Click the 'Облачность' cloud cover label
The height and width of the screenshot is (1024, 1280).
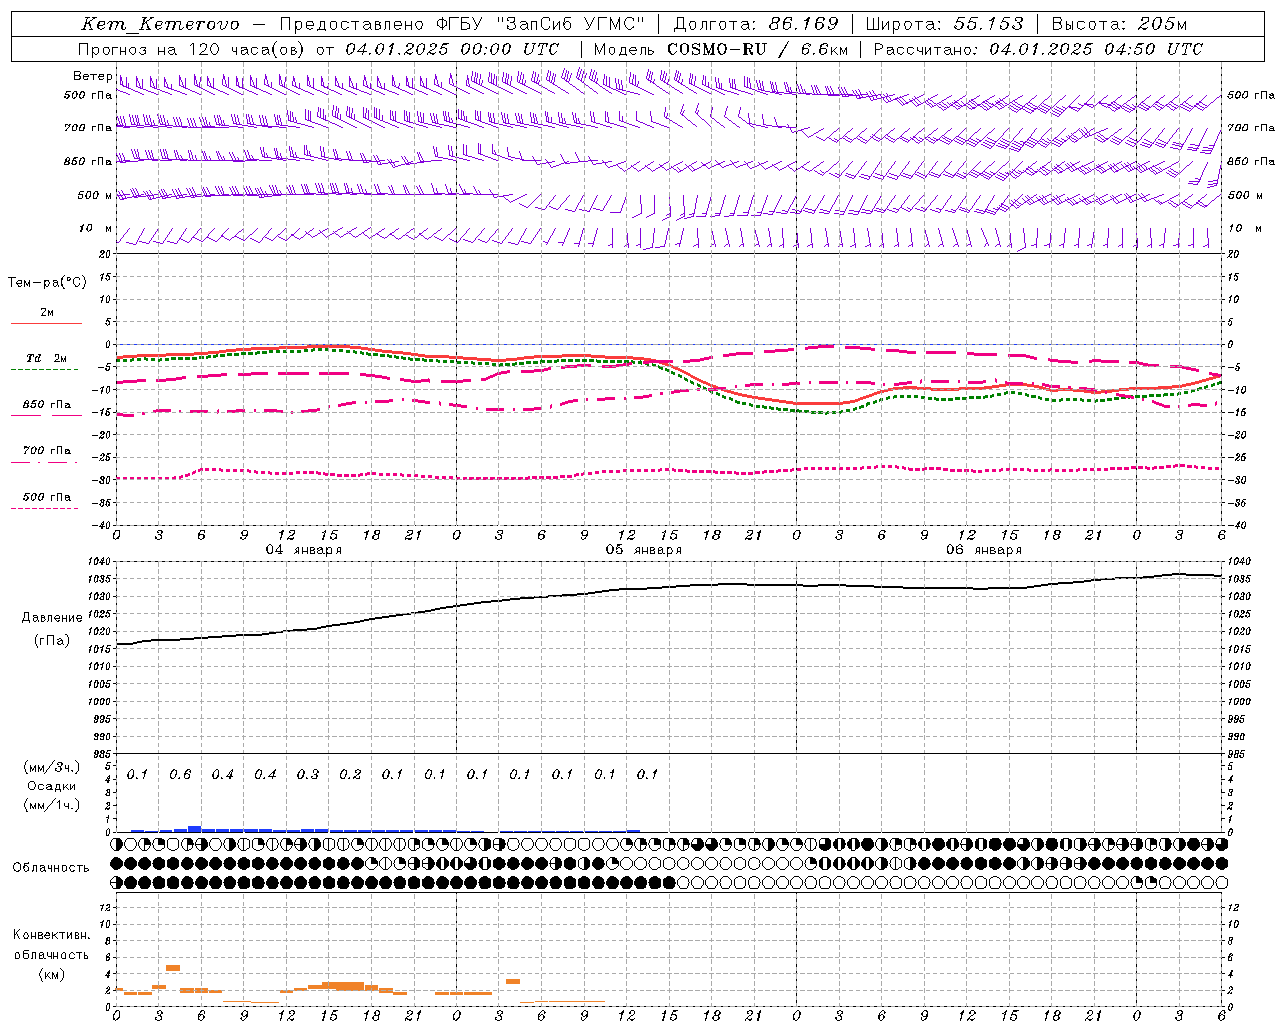point(51,868)
